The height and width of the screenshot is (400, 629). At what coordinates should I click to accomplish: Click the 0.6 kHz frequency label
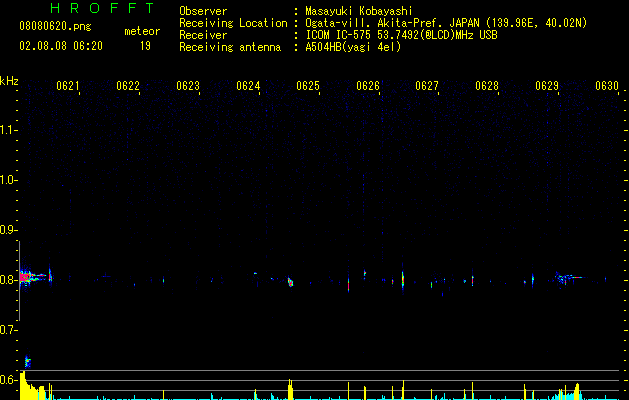[x=8, y=380]
